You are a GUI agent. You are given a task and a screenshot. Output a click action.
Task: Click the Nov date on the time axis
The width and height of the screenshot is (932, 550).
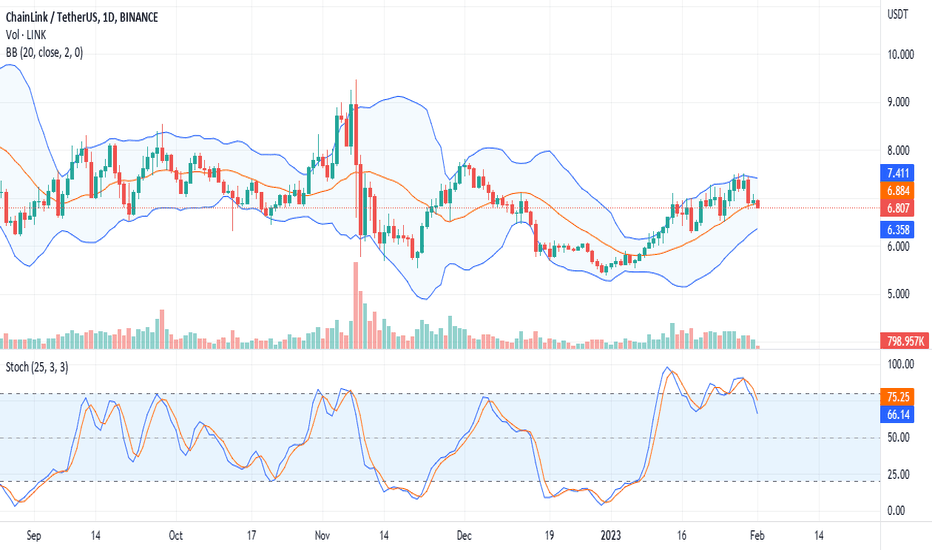pos(322,535)
